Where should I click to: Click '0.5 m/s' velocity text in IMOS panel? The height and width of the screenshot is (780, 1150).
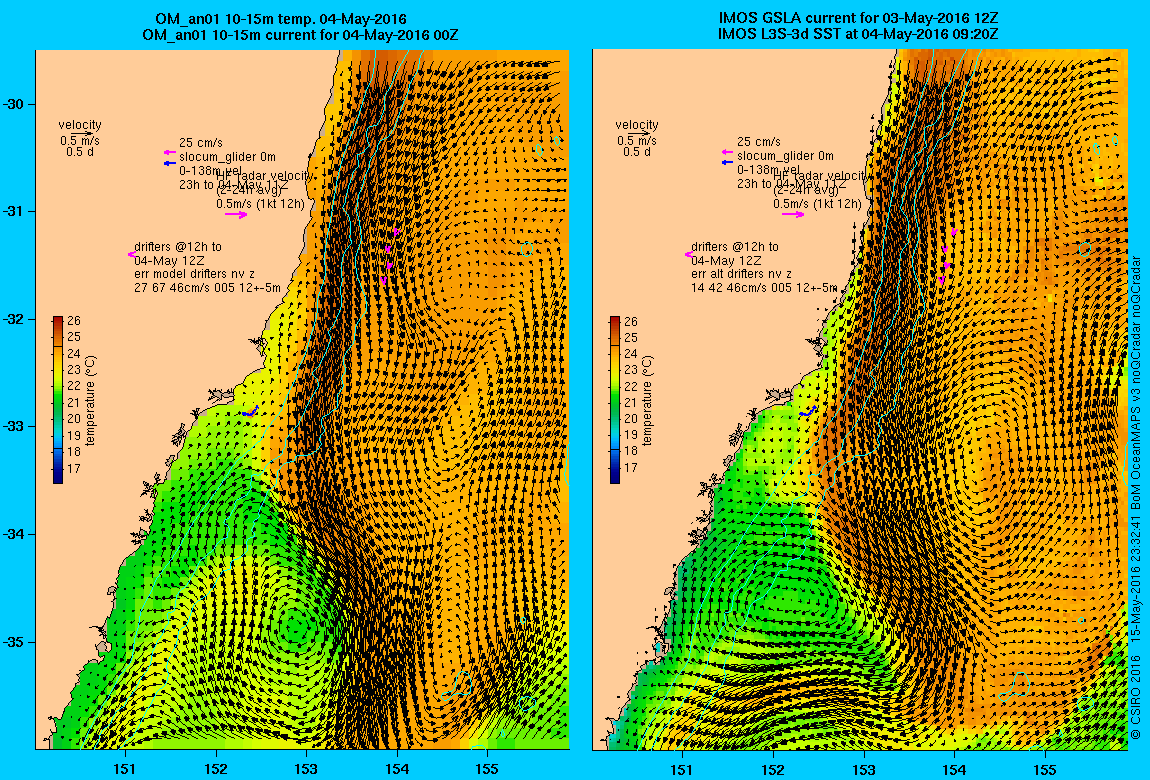[637, 141]
